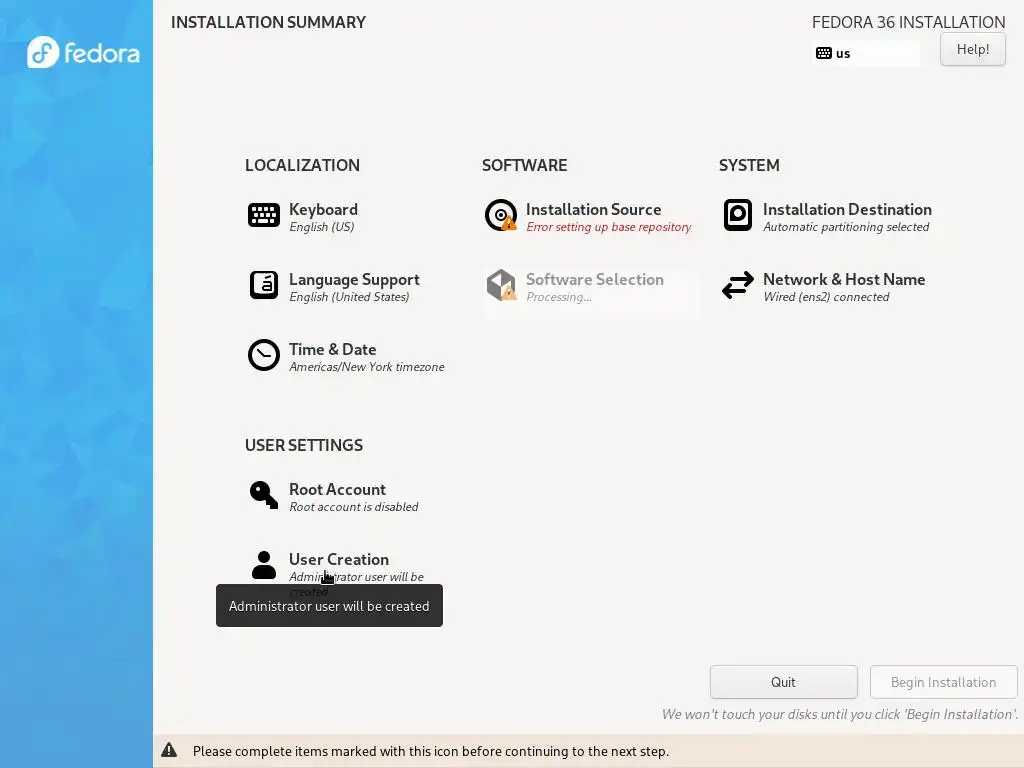Click 'Automatic partitioning selected' text
The height and width of the screenshot is (768, 1024).
846,227
